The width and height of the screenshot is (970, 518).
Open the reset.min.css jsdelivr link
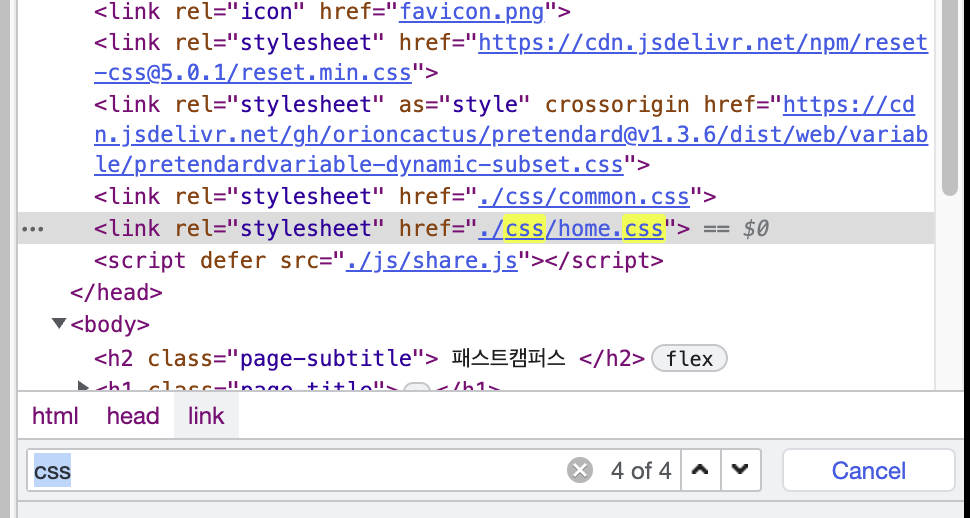click(x=511, y=58)
